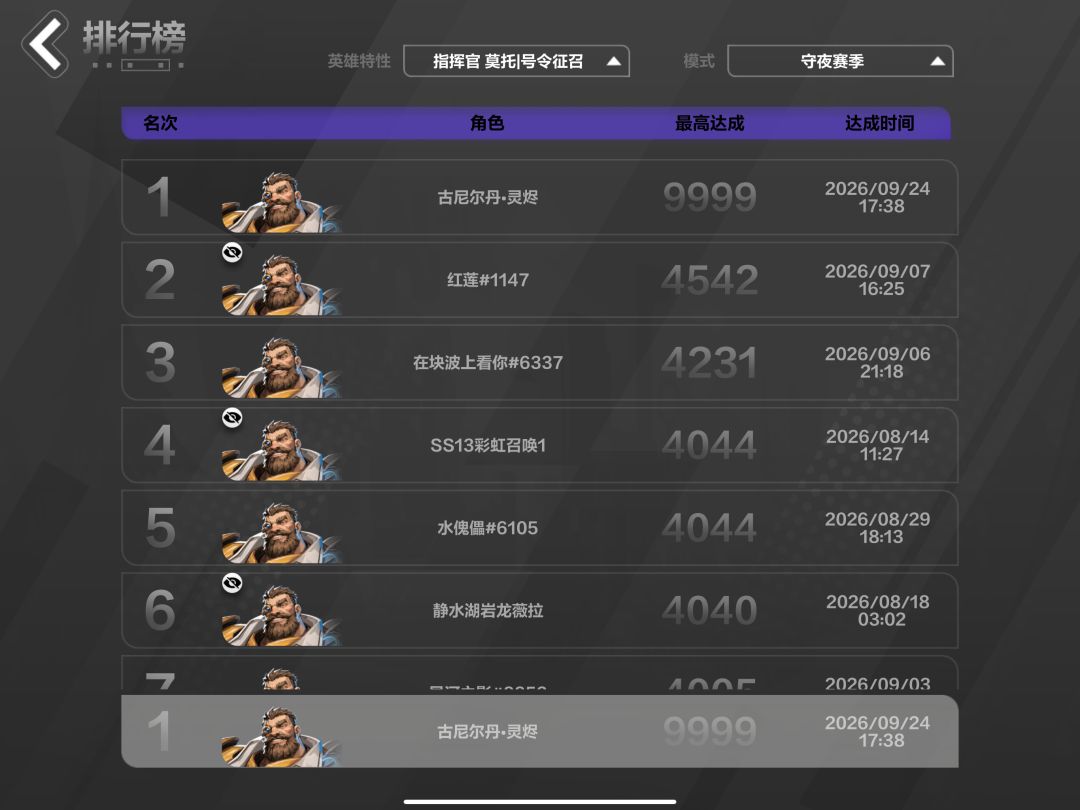Click date 2026/09/06 21:18

click(878, 362)
